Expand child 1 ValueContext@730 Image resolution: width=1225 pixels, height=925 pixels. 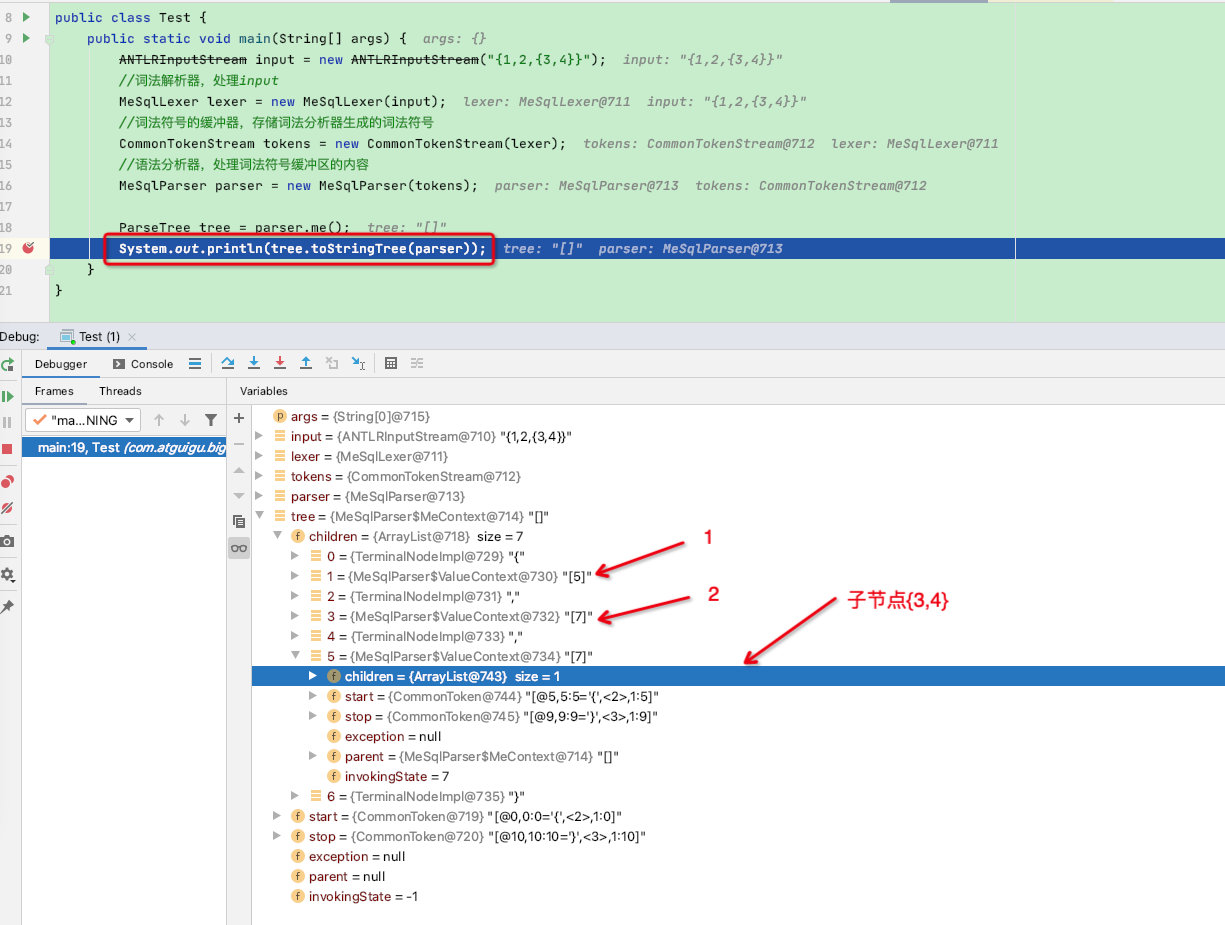295,576
